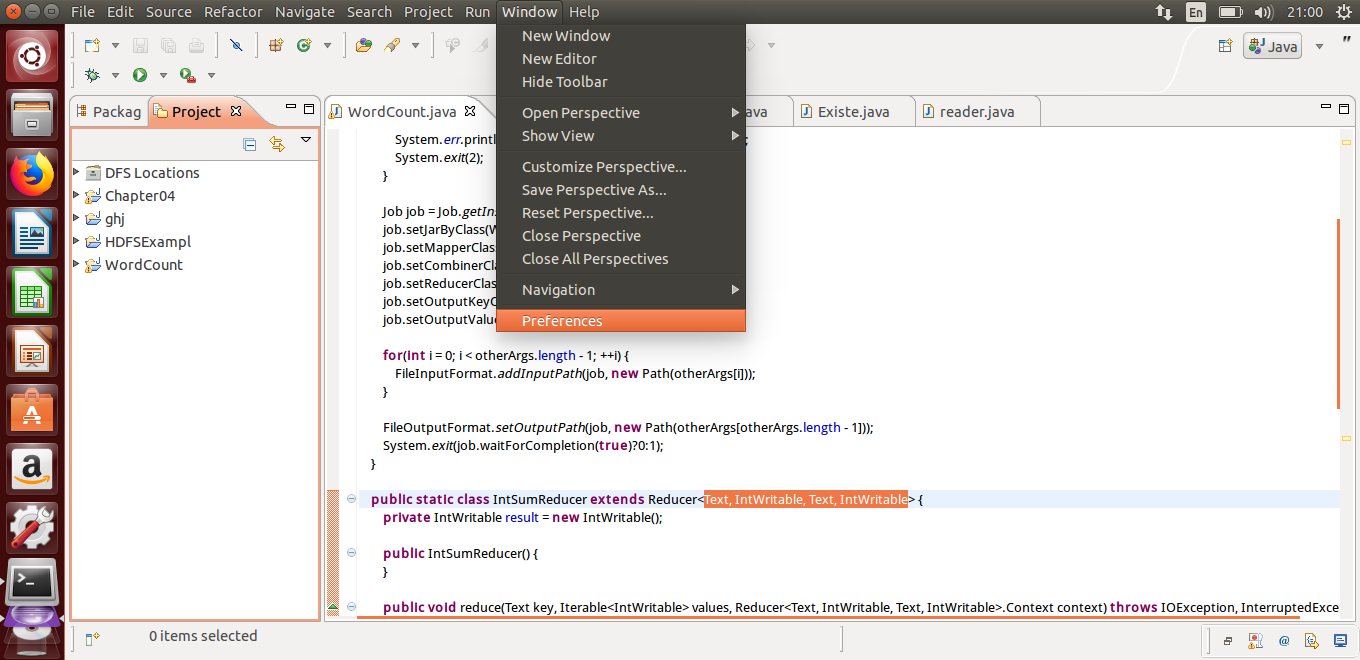1360x660 pixels.
Task: Open the New wizard dropdown arrow
Action: click(x=115, y=46)
